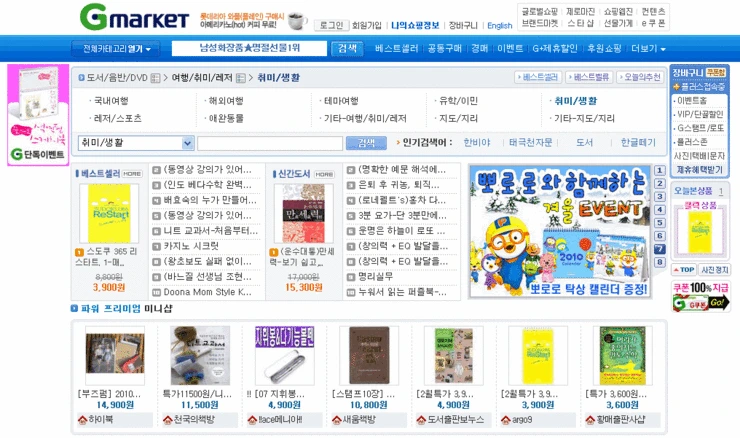Click the top search input field

point(249,48)
